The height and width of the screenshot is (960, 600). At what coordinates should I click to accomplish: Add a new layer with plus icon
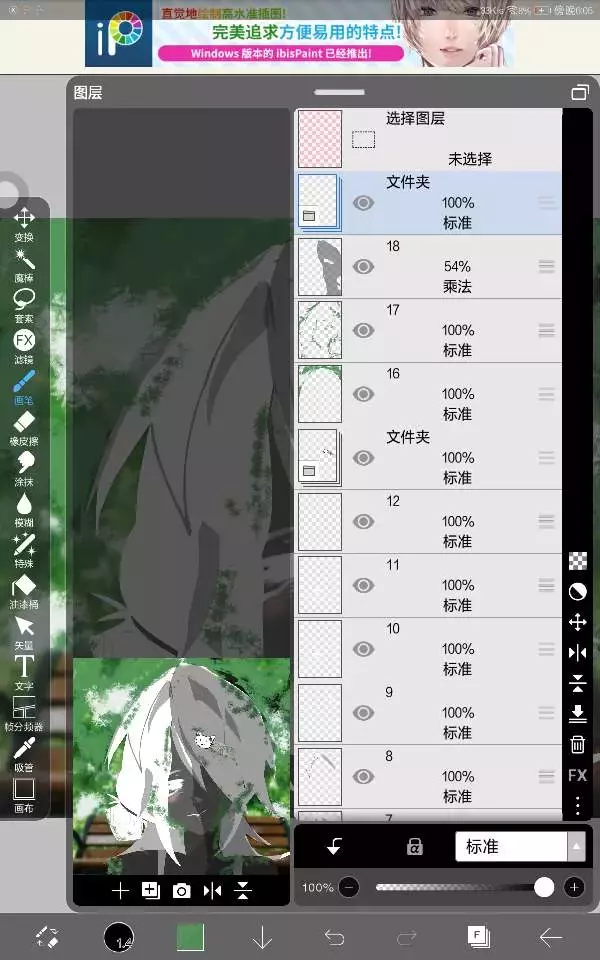tap(120, 891)
